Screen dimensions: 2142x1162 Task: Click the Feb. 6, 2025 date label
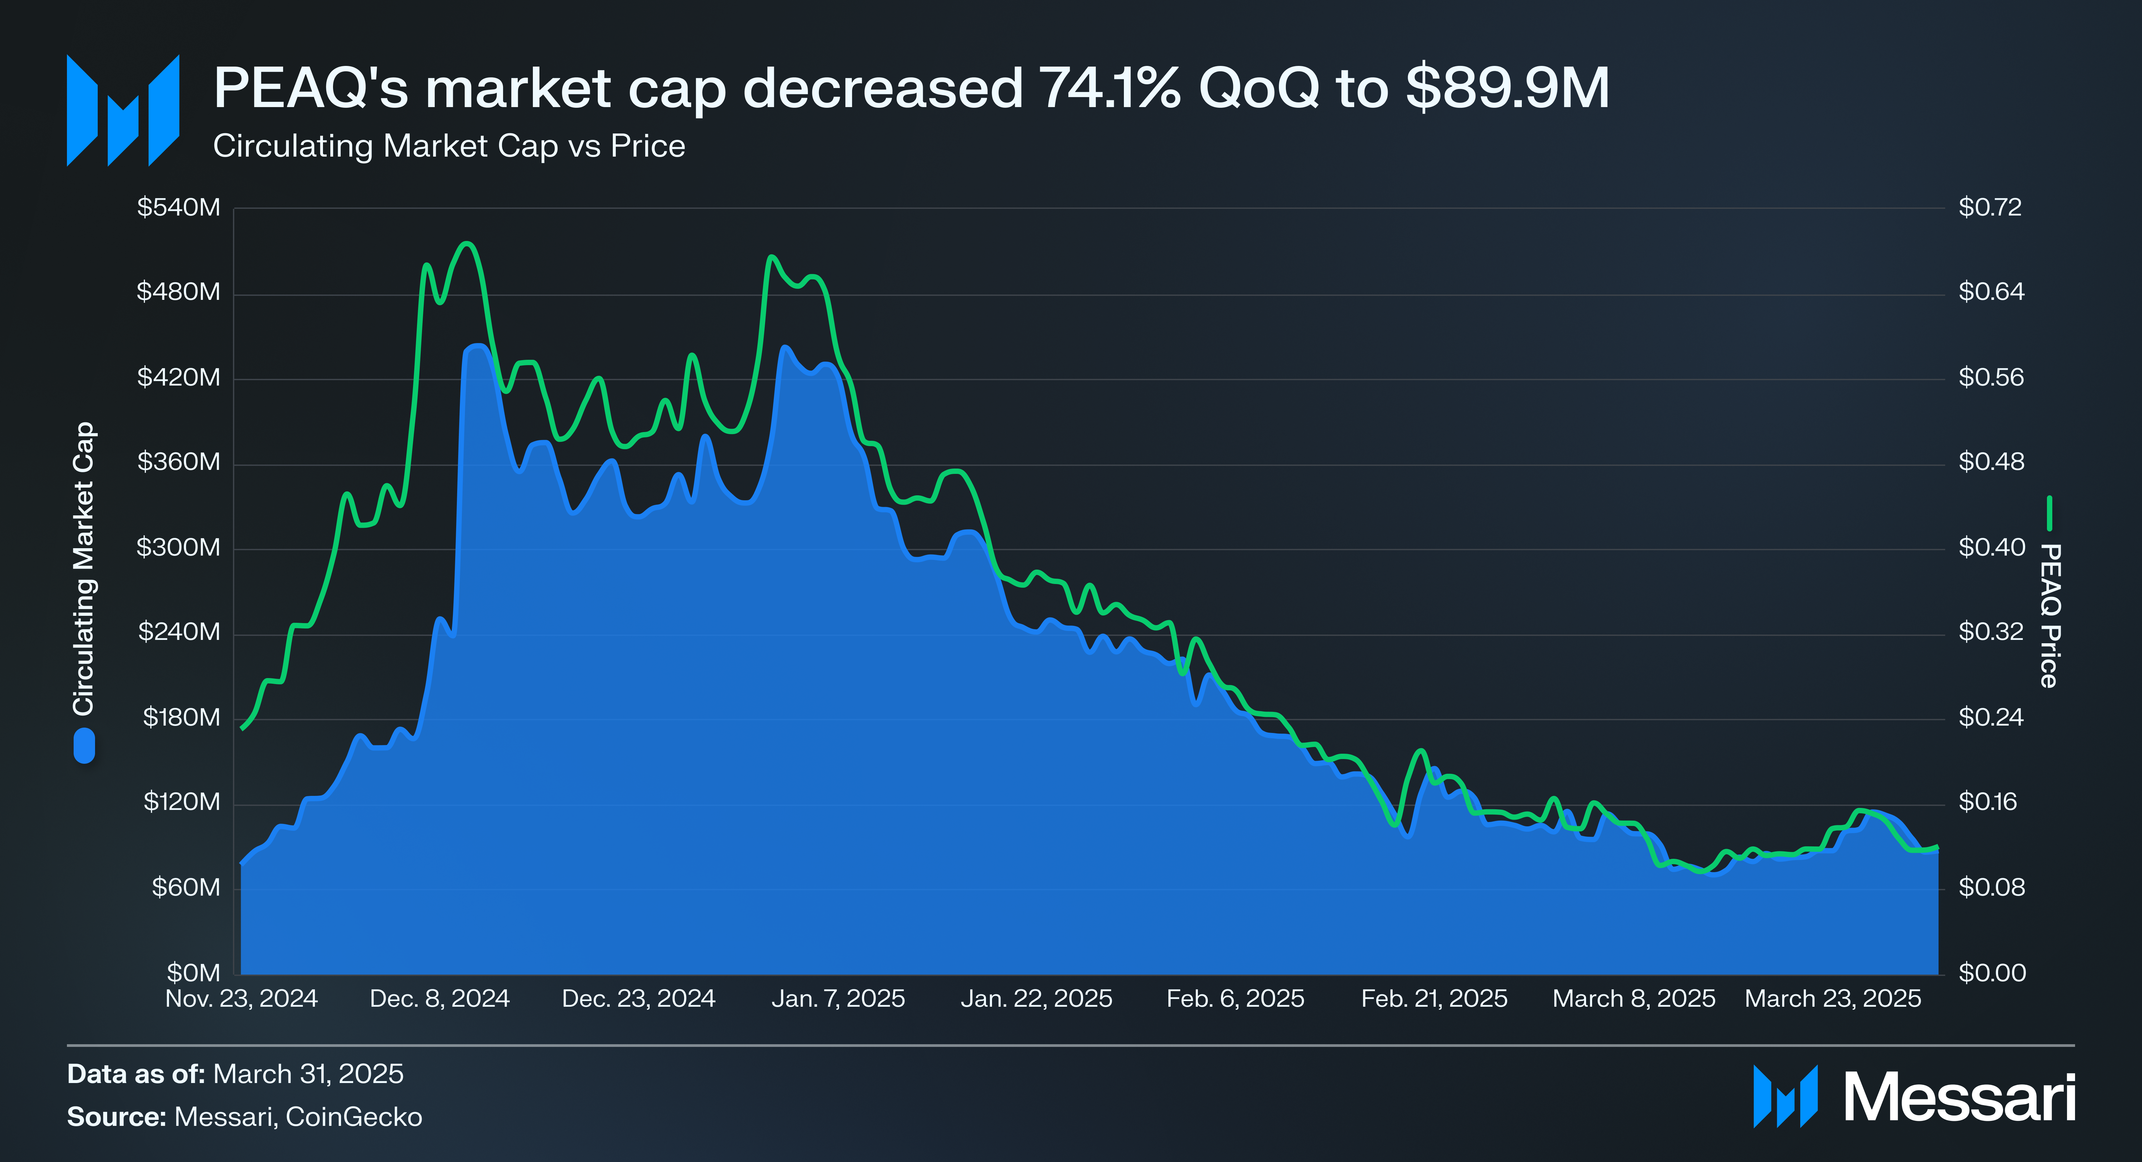coord(1235,999)
